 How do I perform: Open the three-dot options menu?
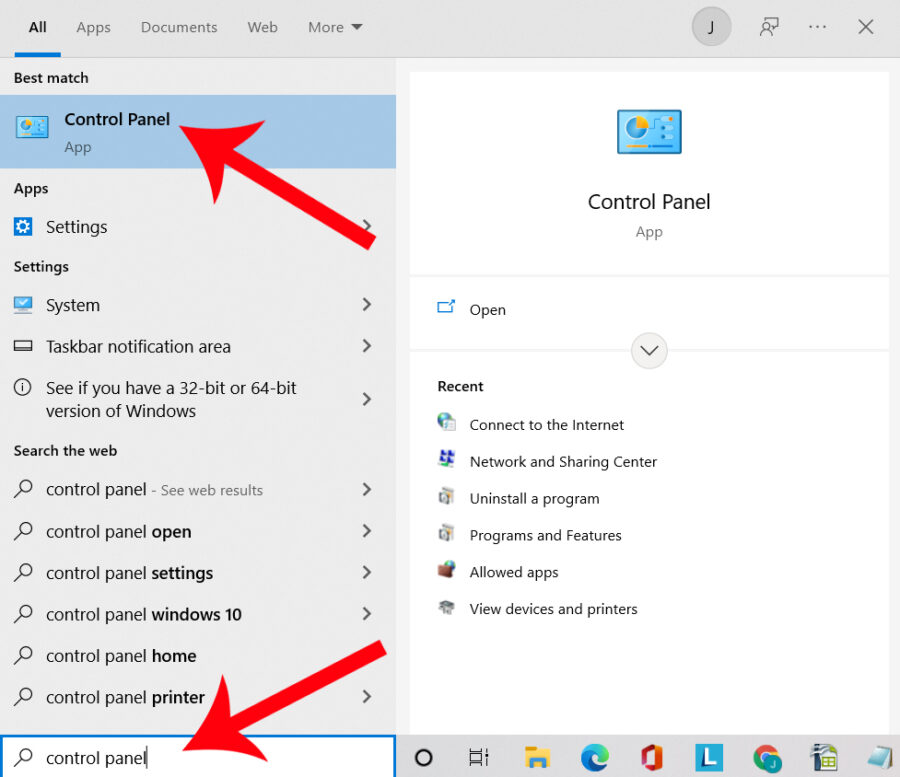[817, 27]
